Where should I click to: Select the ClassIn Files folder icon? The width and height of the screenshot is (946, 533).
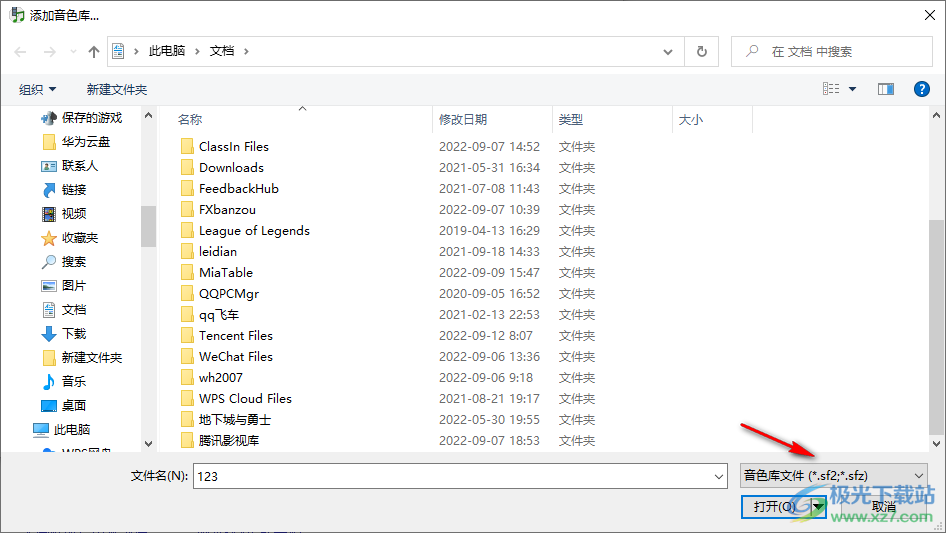[188, 147]
